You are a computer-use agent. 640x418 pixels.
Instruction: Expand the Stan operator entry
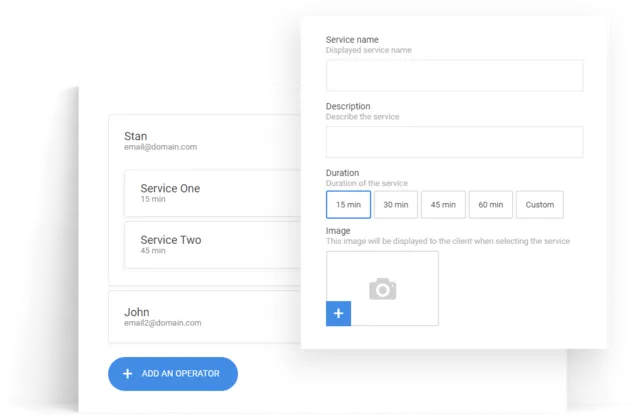pyautogui.click(x=136, y=135)
